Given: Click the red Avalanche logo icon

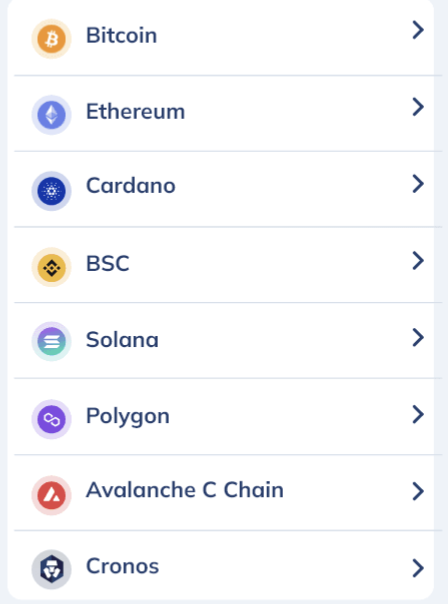Looking at the screenshot, I should pos(51,495).
